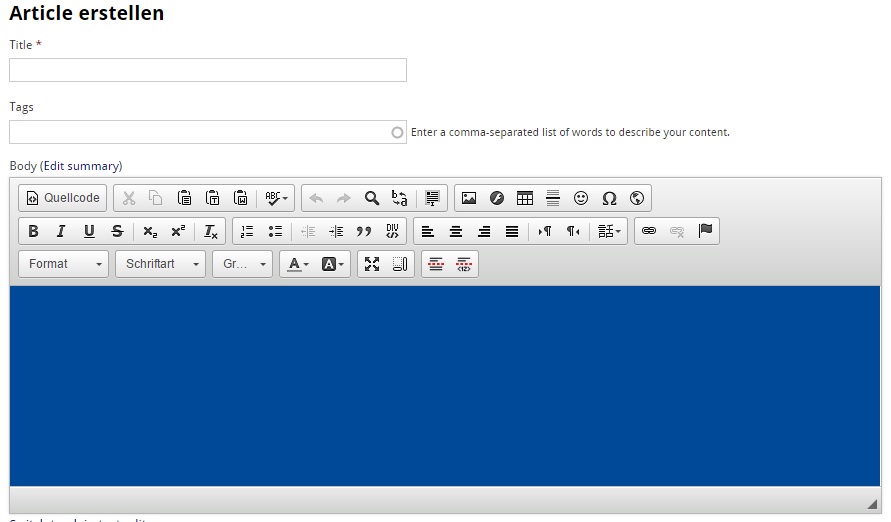Insert an image using the image icon
The height and width of the screenshot is (522, 891).
469,198
